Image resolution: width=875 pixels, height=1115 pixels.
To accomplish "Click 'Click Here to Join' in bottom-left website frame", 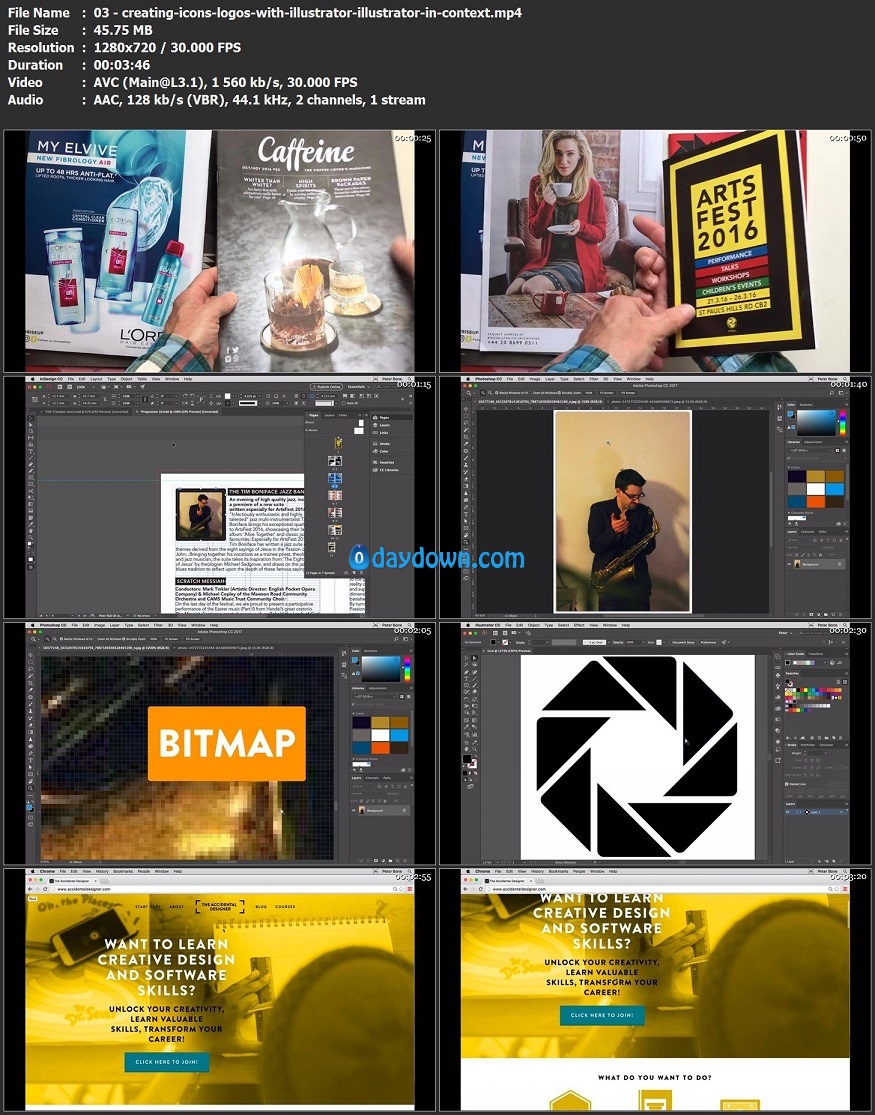I will pyautogui.click(x=166, y=1061).
